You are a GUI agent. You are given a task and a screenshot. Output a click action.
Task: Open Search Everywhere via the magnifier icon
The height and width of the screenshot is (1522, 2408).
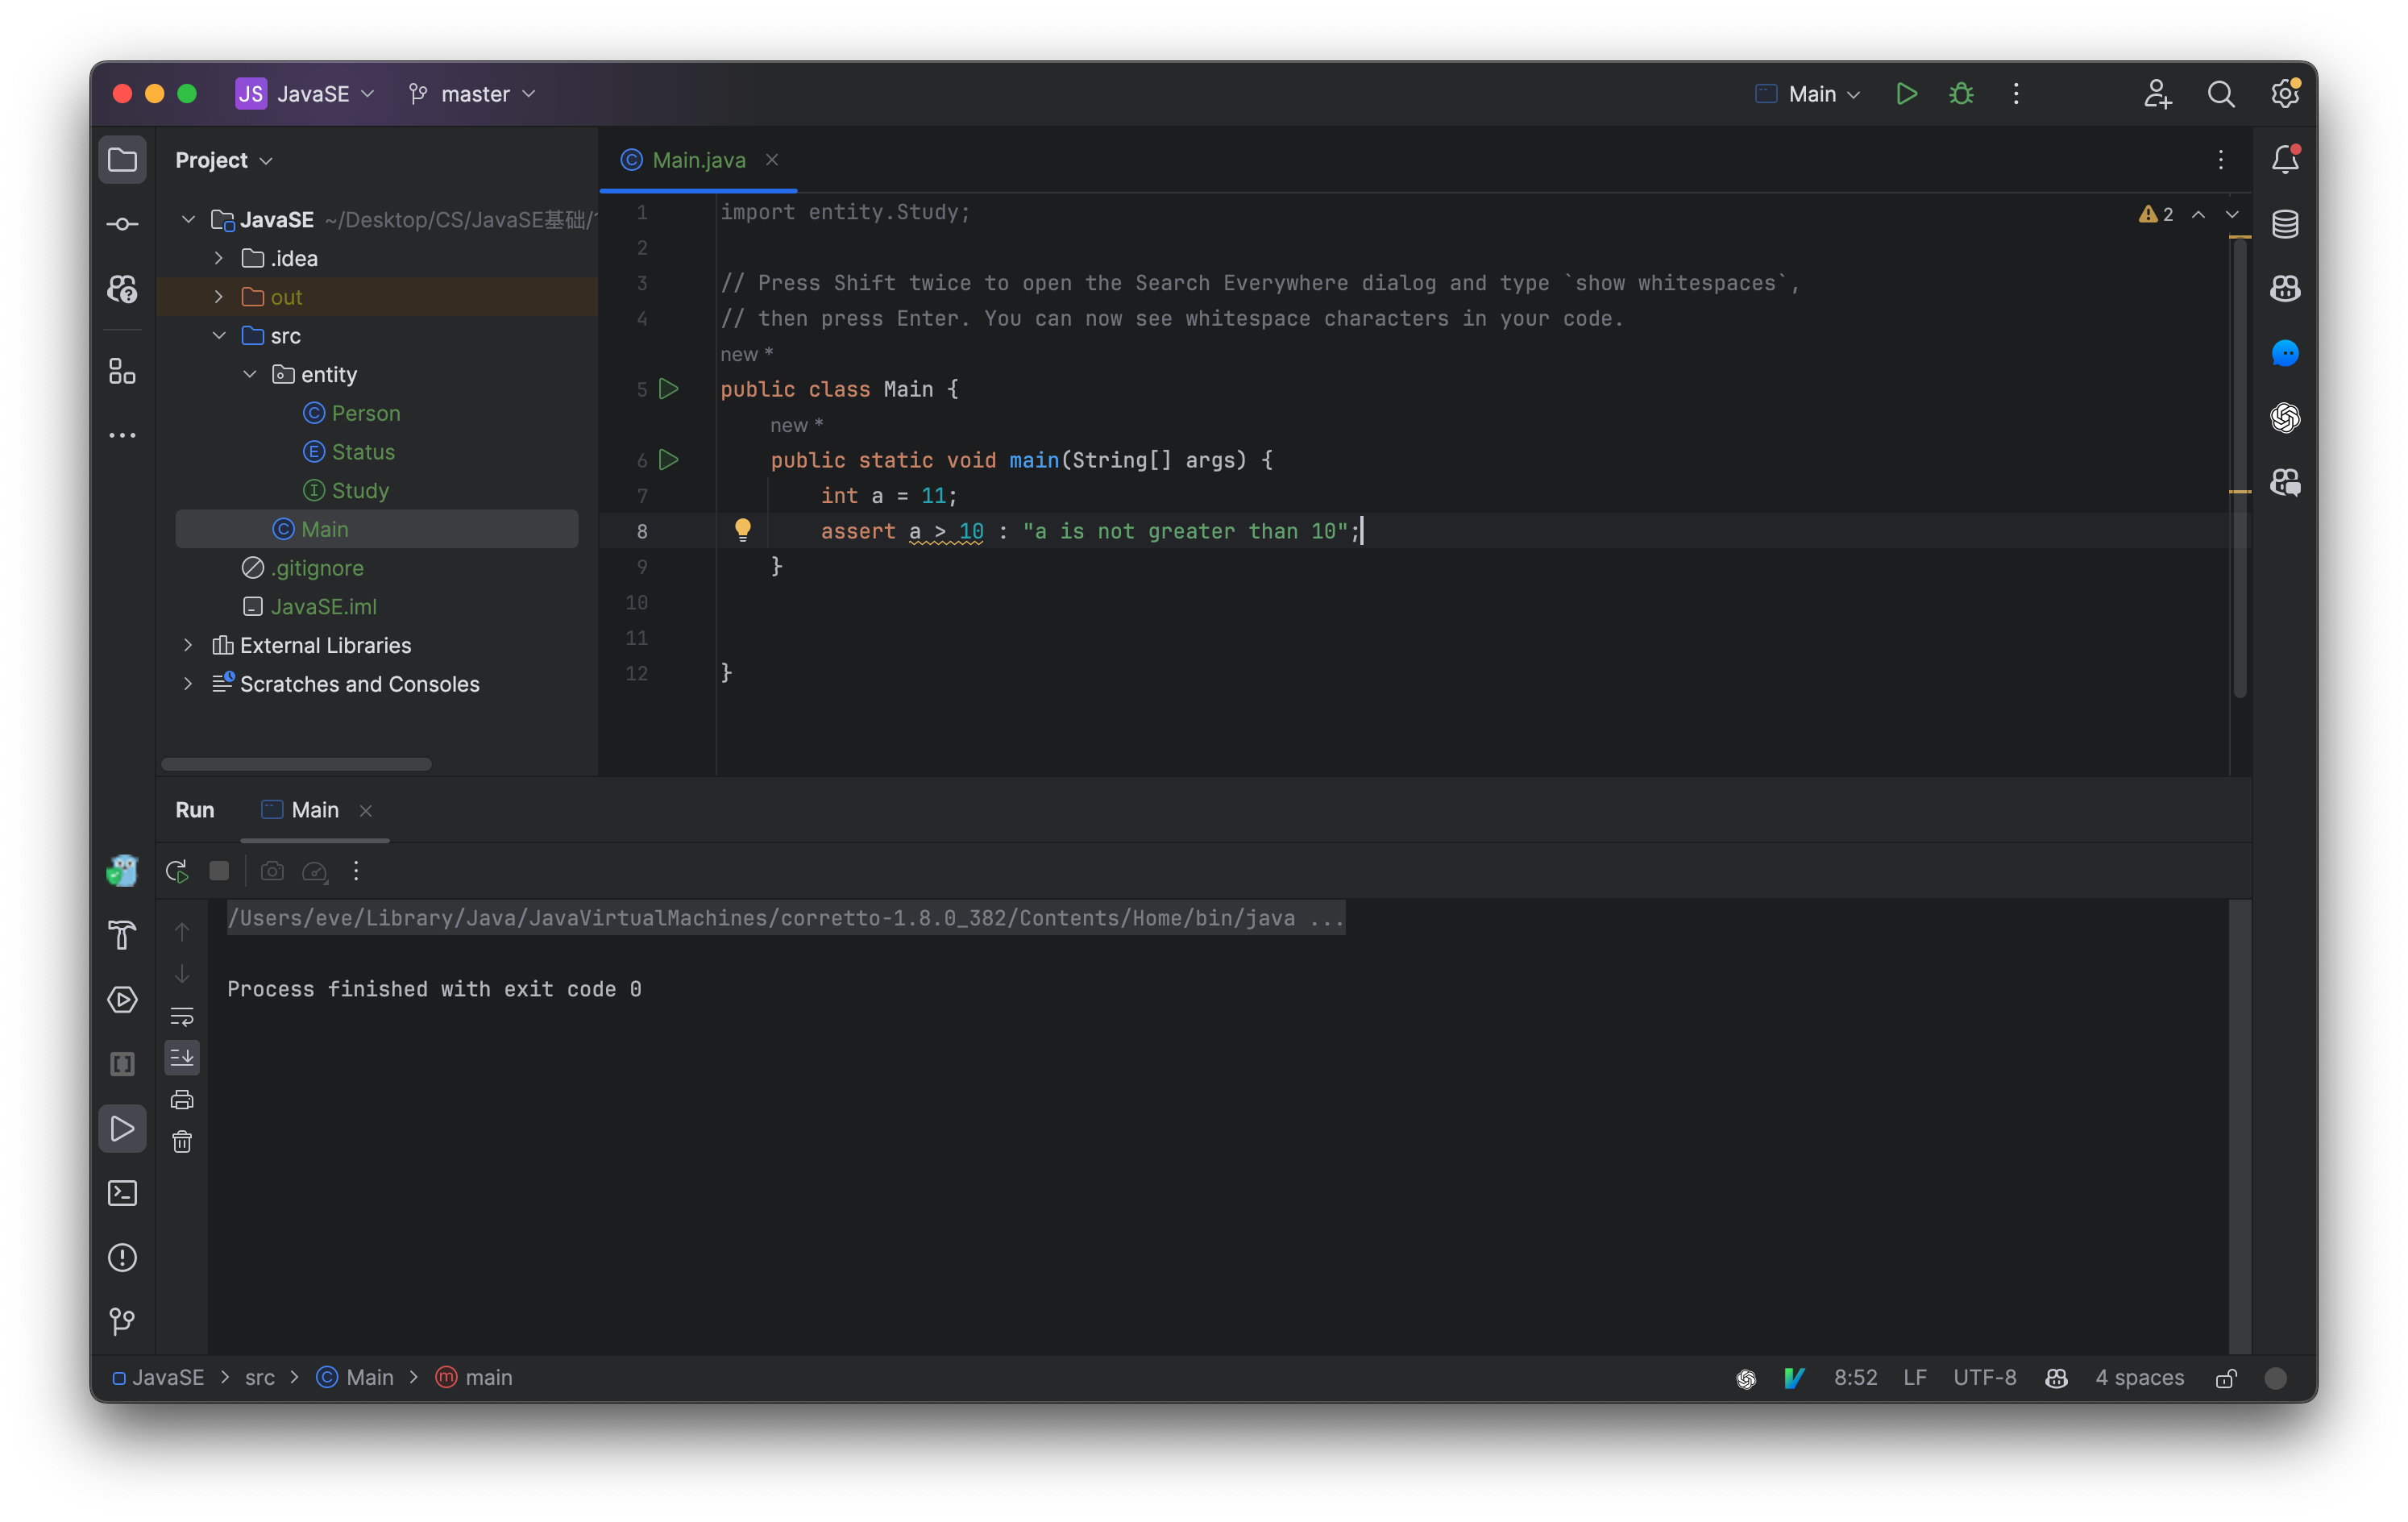coord(2220,93)
